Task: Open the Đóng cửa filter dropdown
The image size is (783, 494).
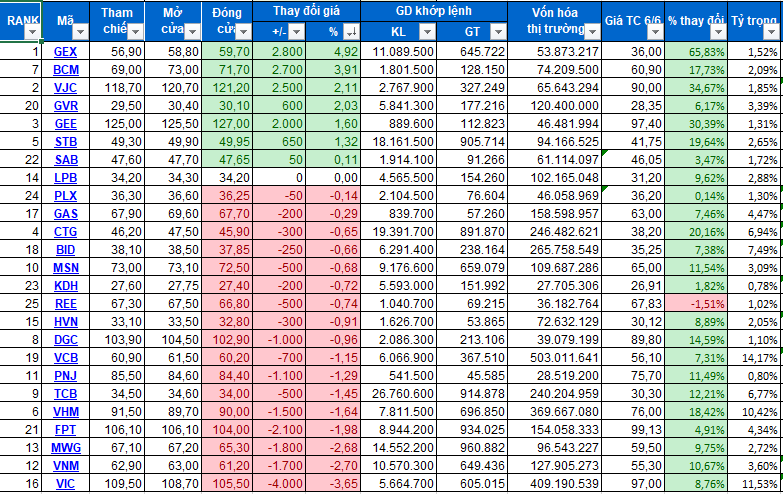Action: (x=243, y=32)
